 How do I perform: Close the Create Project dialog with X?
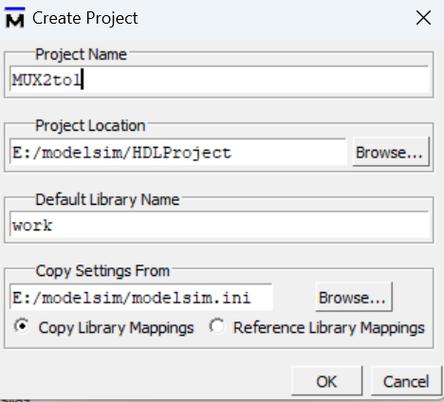(423, 17)
